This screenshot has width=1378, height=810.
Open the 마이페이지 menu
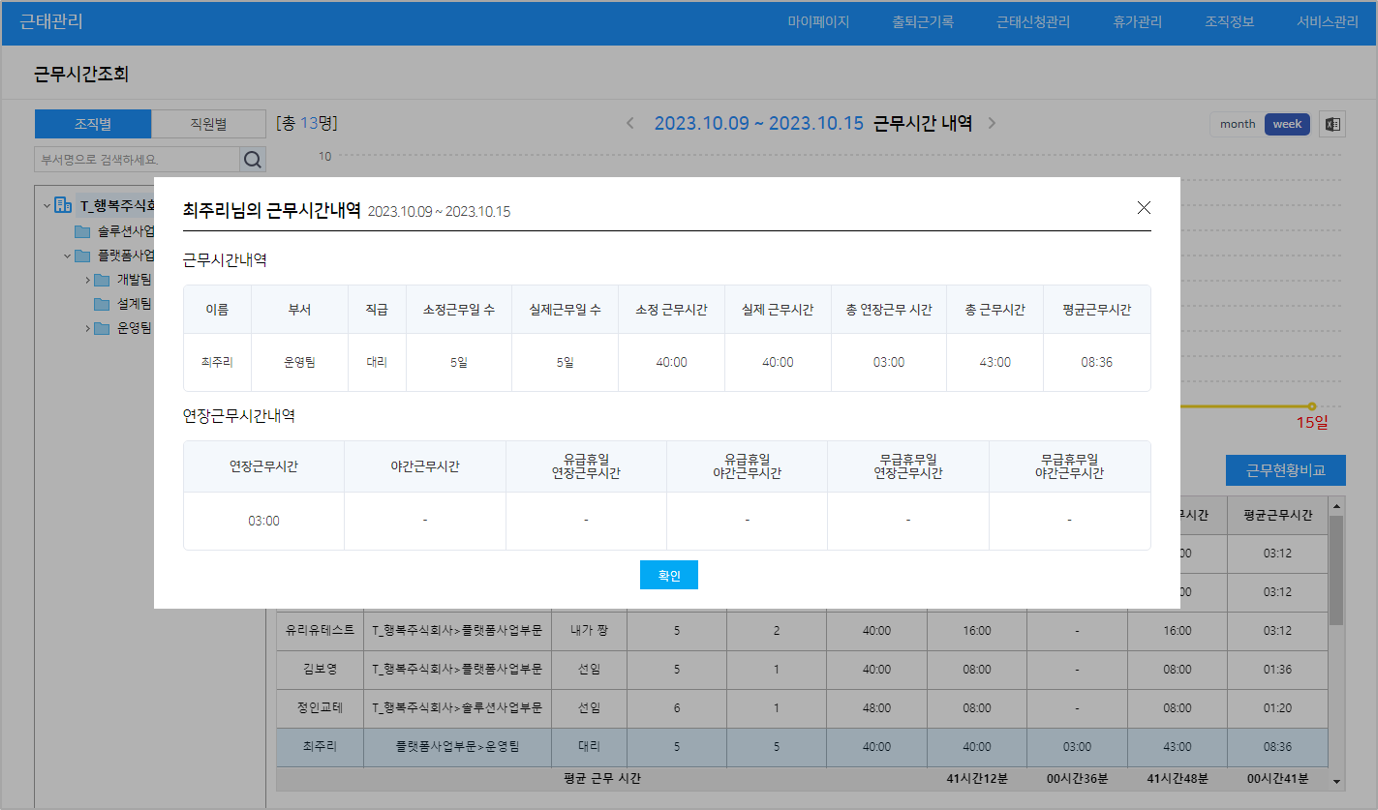click(x=818, y=22)
